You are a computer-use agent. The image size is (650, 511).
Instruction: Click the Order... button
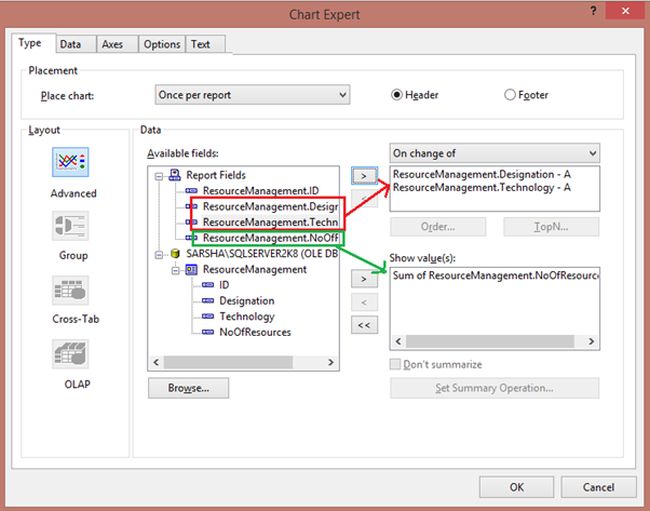pyautogui.click(x=438, y=227)
